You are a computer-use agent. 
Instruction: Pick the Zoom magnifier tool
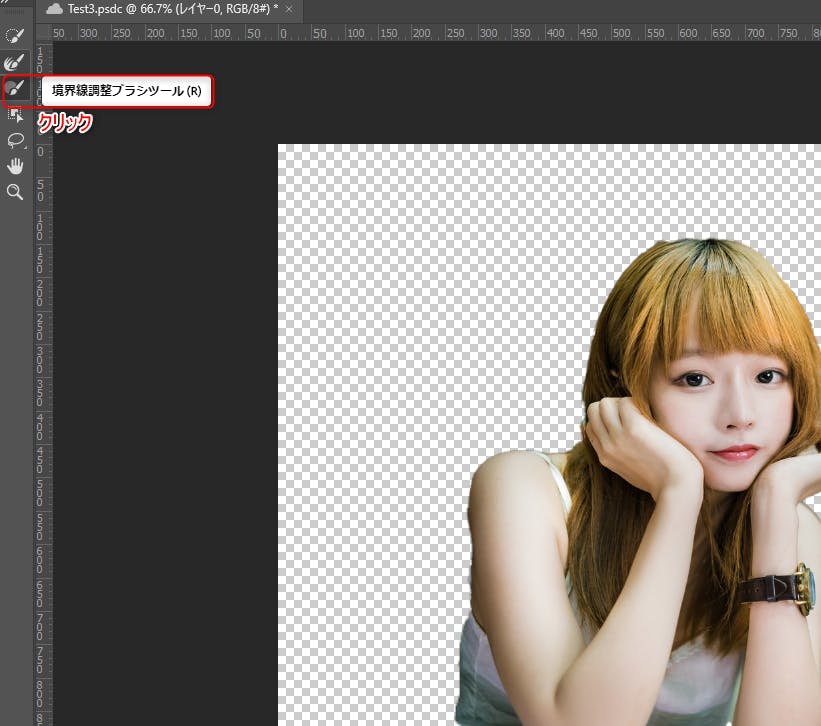coord(14,192)
